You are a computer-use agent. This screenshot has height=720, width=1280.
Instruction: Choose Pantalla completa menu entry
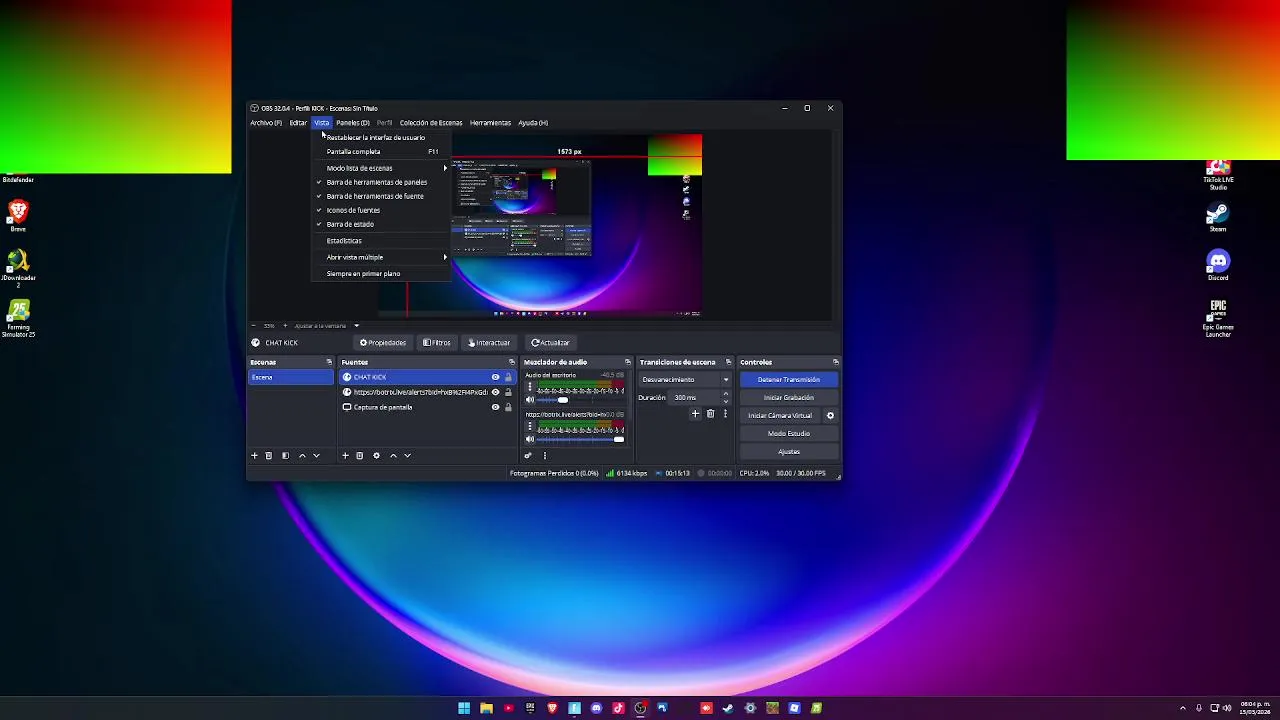pyautogui.click(x=381, y=152)
